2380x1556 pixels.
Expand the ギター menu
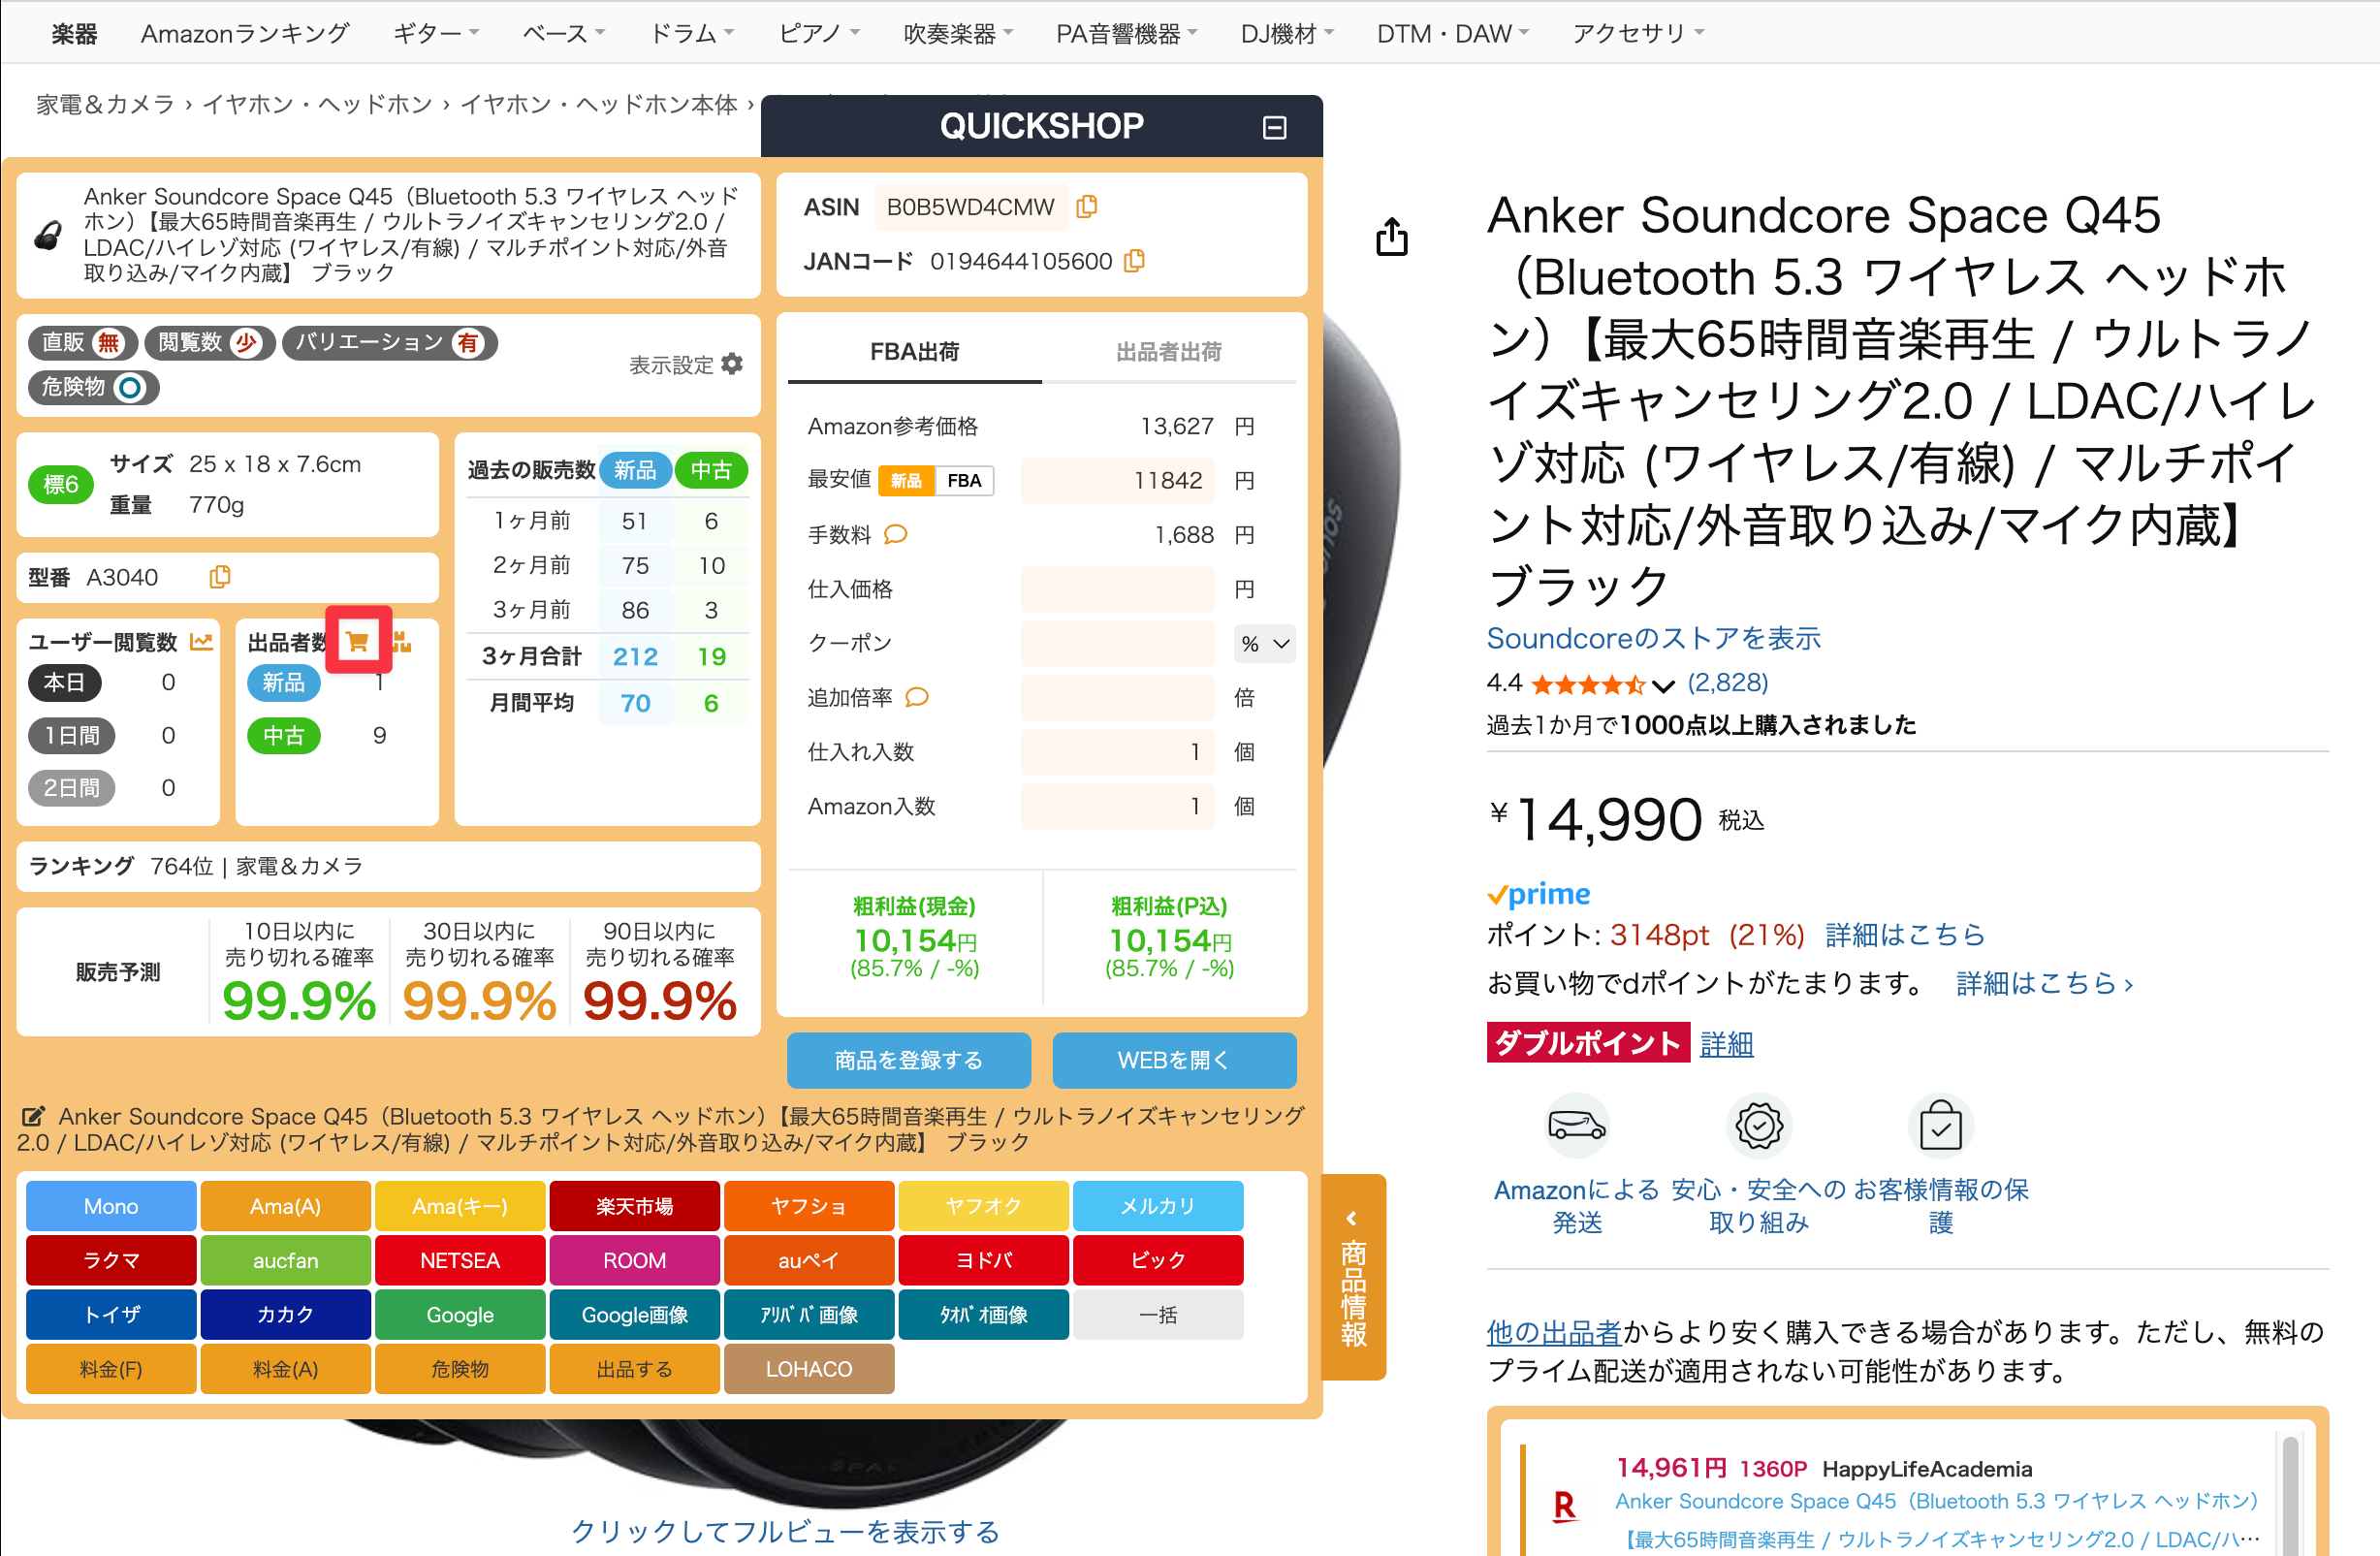[436, 34]
